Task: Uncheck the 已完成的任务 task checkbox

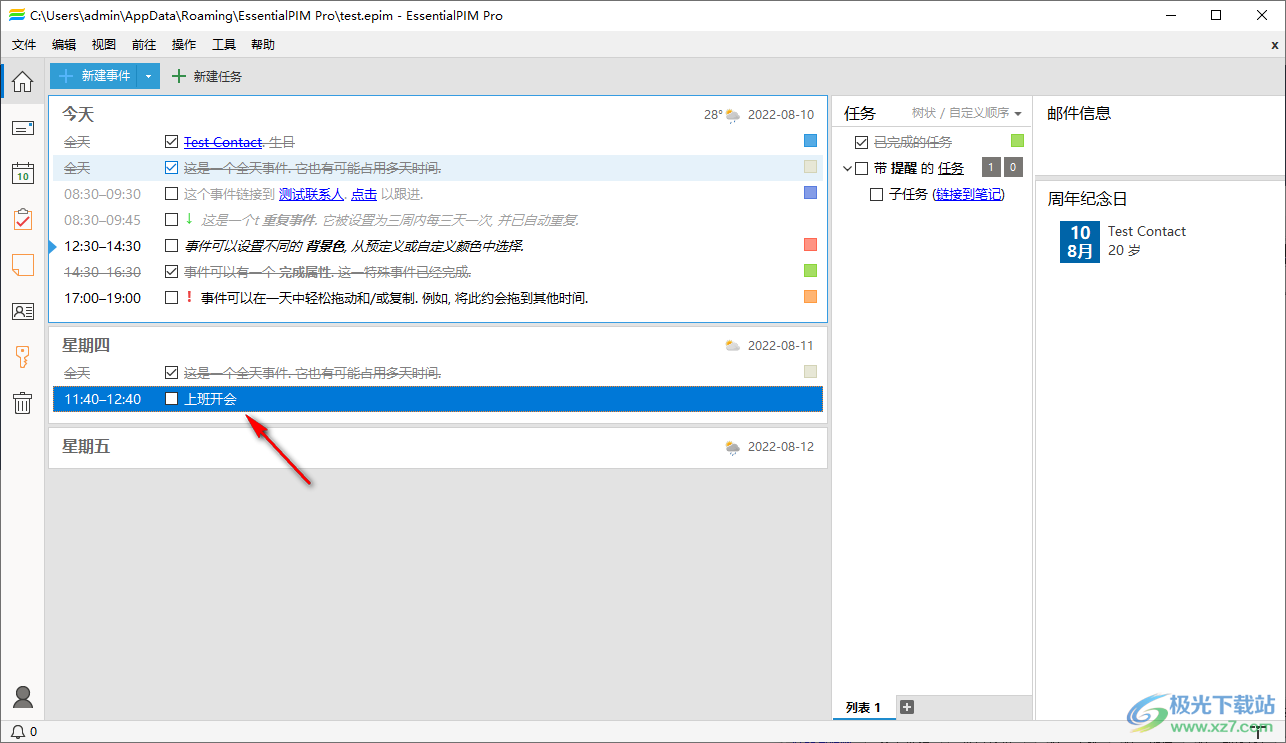Action: click(862, 142)
